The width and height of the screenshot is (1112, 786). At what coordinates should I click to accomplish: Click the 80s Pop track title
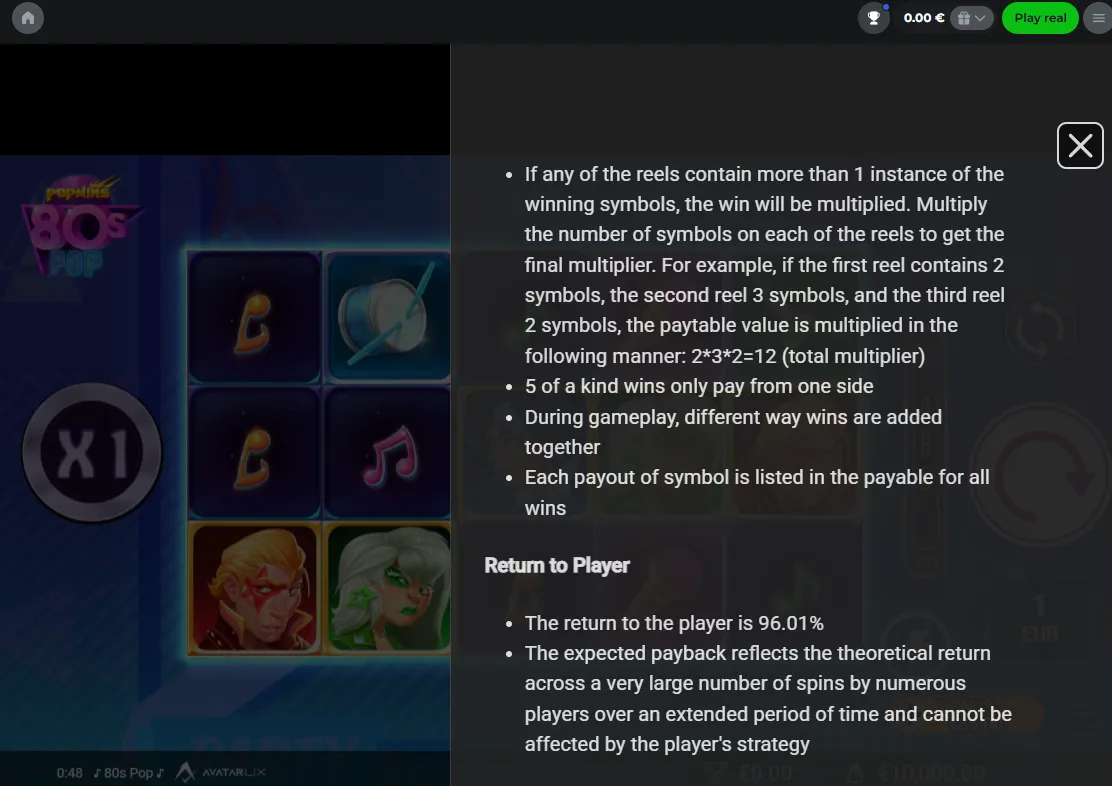pyautogui.click(x=128, y=773)
